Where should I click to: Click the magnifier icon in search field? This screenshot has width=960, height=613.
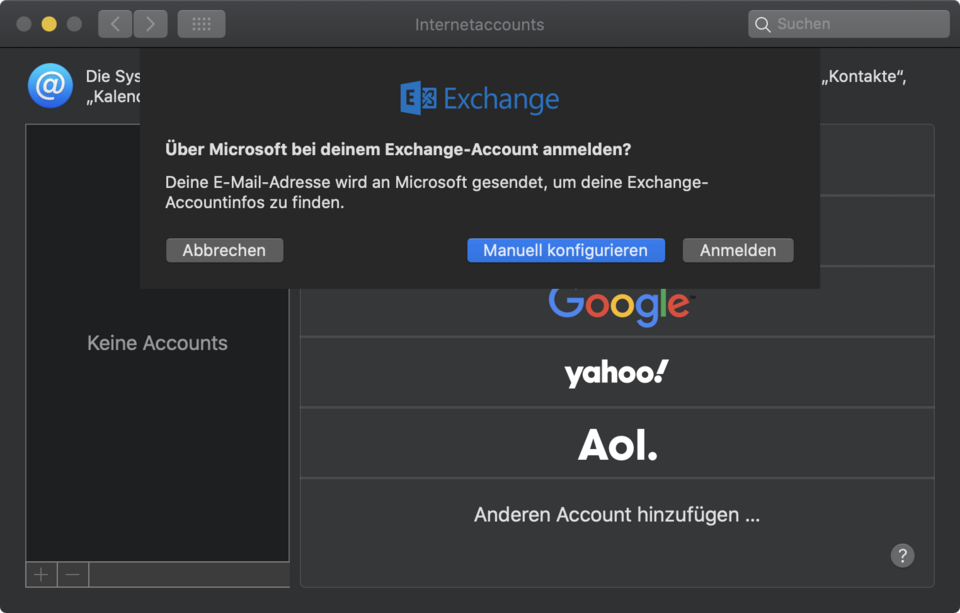[x=762, y=24]
